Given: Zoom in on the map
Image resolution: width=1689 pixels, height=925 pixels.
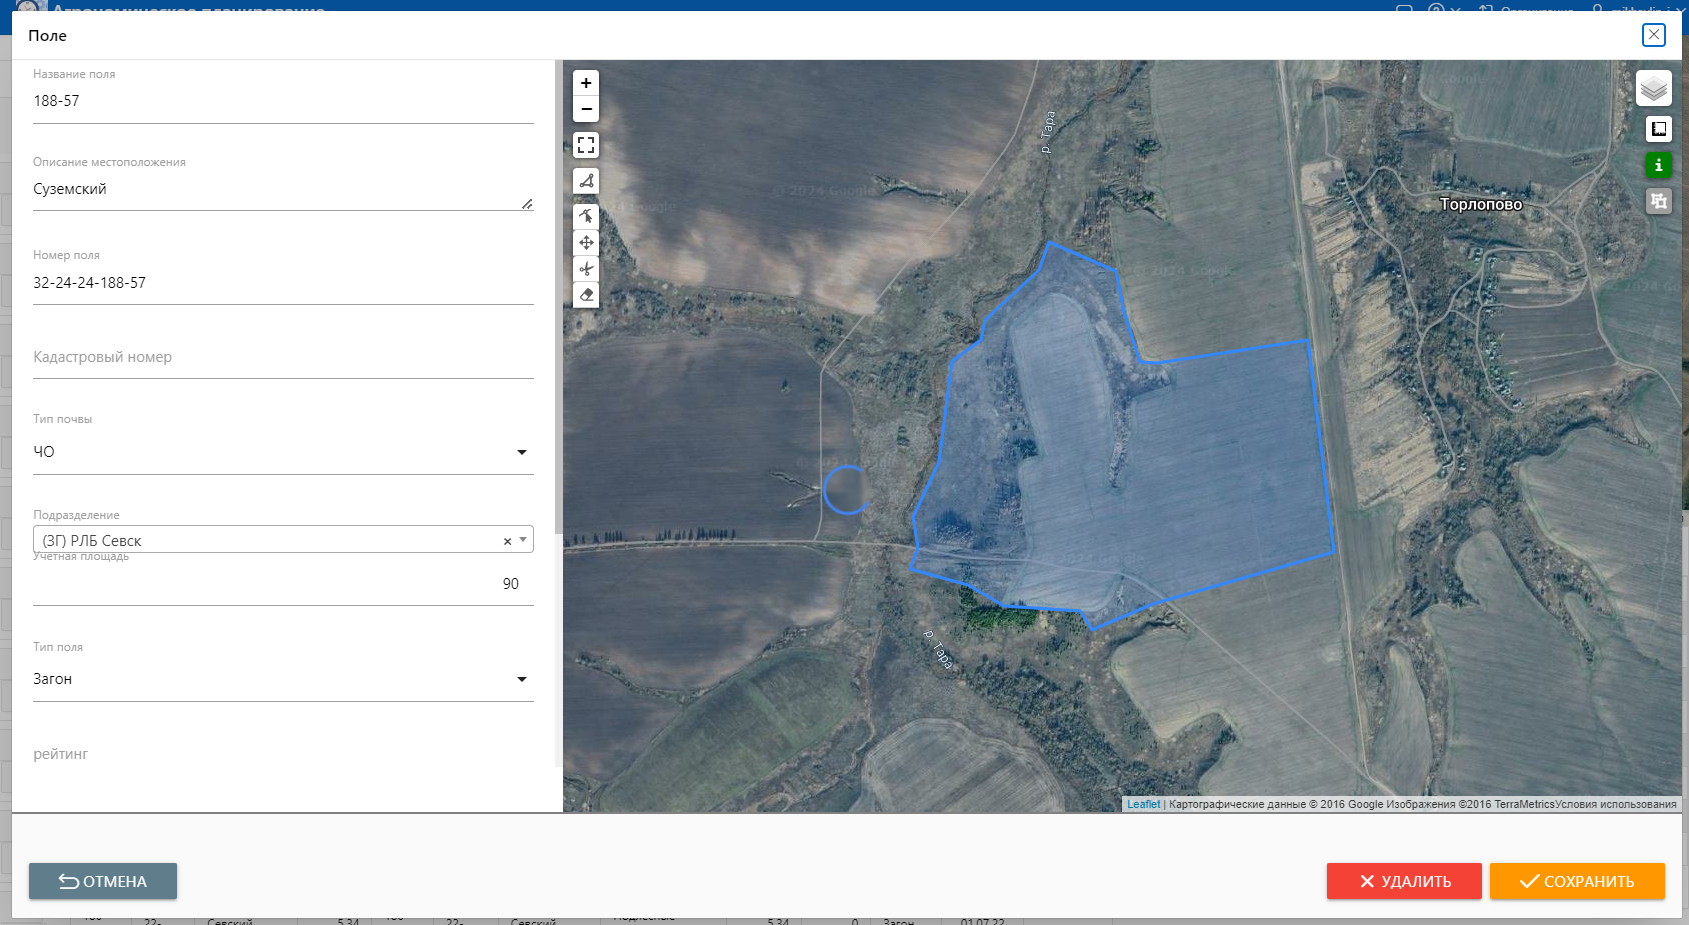Looking at the screenshot, I should click(586, 83).
